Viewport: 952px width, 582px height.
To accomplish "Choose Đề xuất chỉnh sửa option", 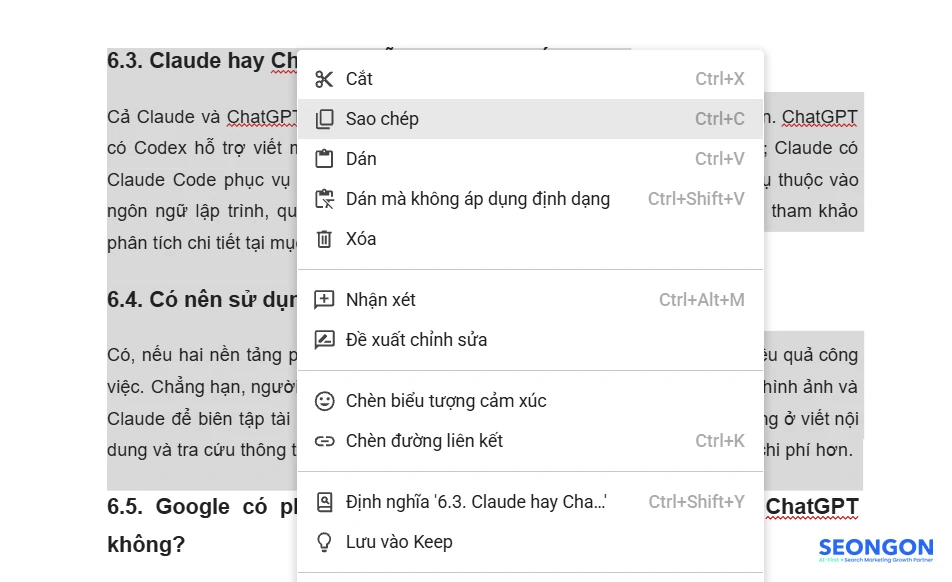I will click(530, 340).
